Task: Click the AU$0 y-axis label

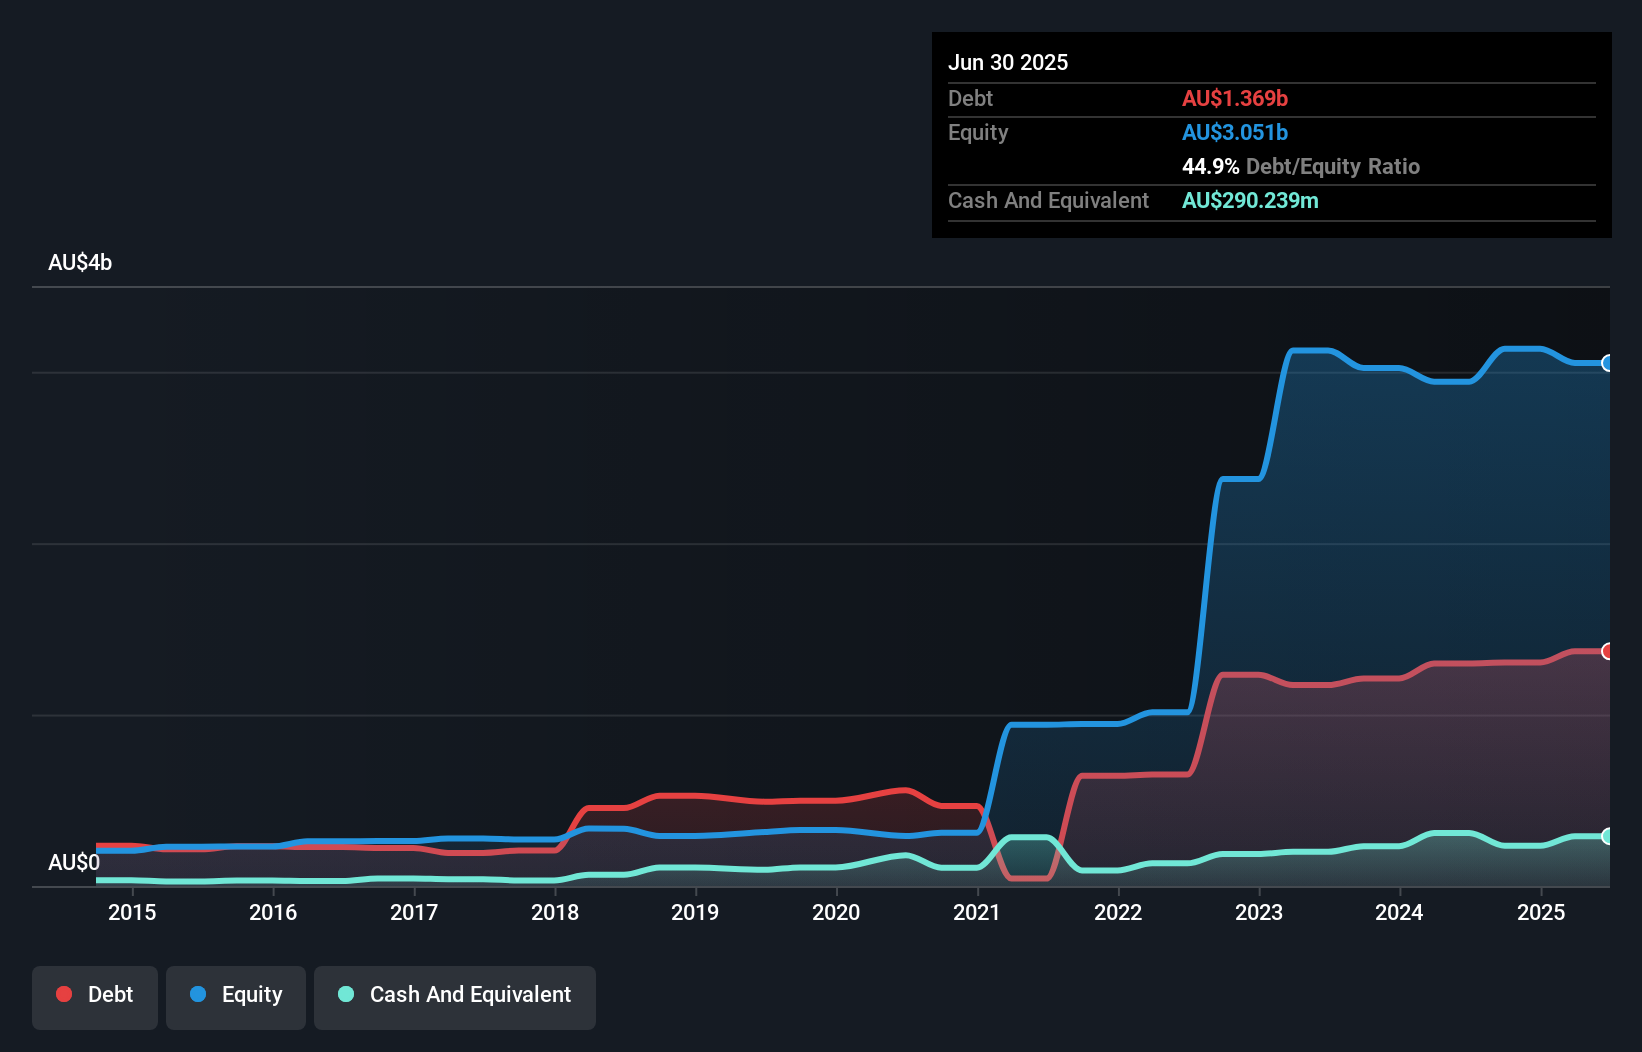Action: 74,862
